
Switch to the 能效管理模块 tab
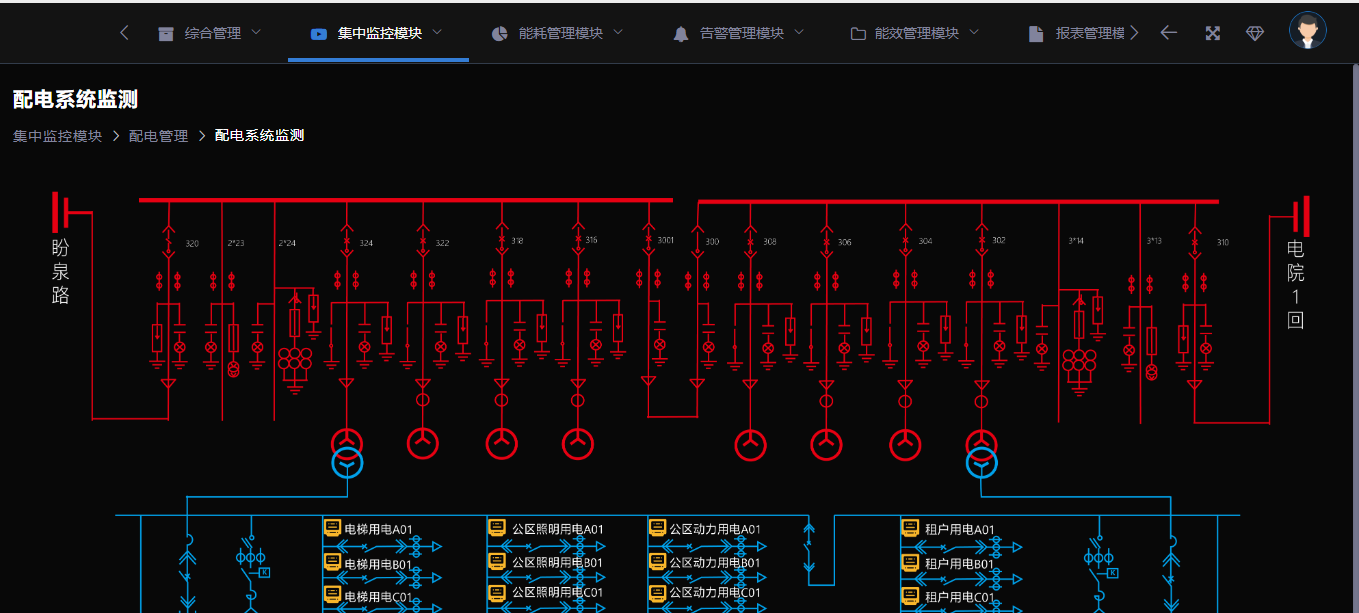click(x=916, y=33)
